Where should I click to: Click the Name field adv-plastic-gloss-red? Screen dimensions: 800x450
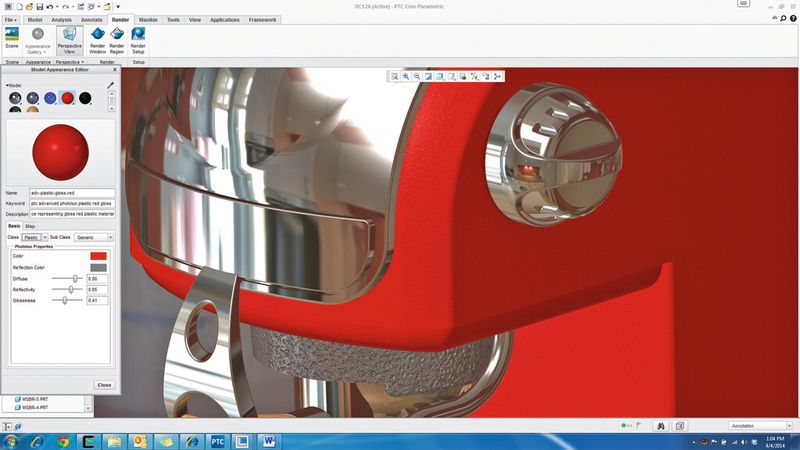point(72,193)
